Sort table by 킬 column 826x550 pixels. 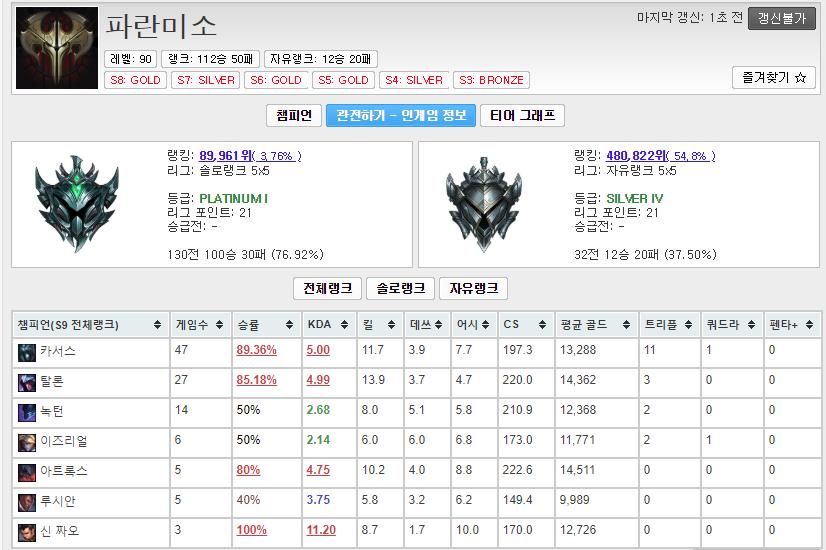380,325
